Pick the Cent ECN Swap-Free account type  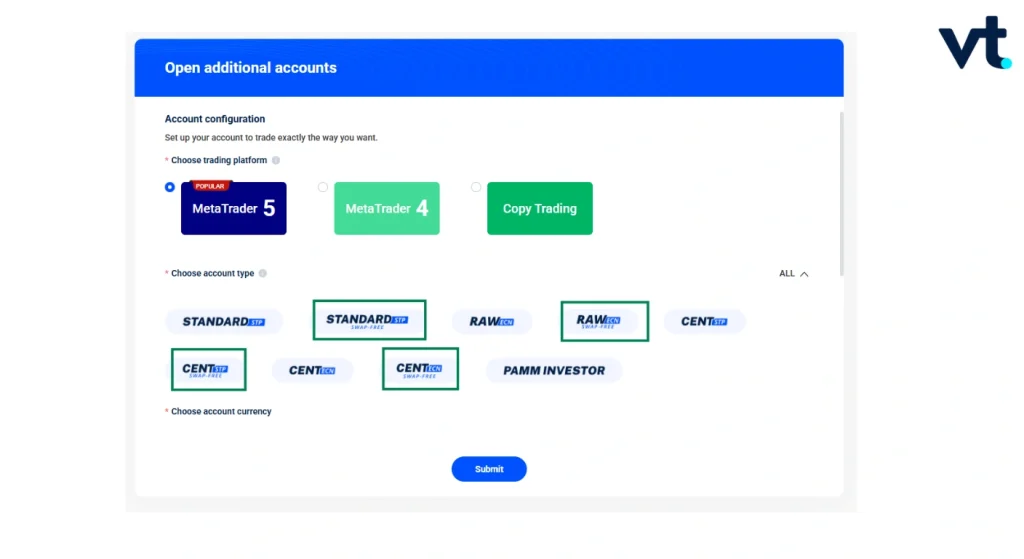[420, 369]
